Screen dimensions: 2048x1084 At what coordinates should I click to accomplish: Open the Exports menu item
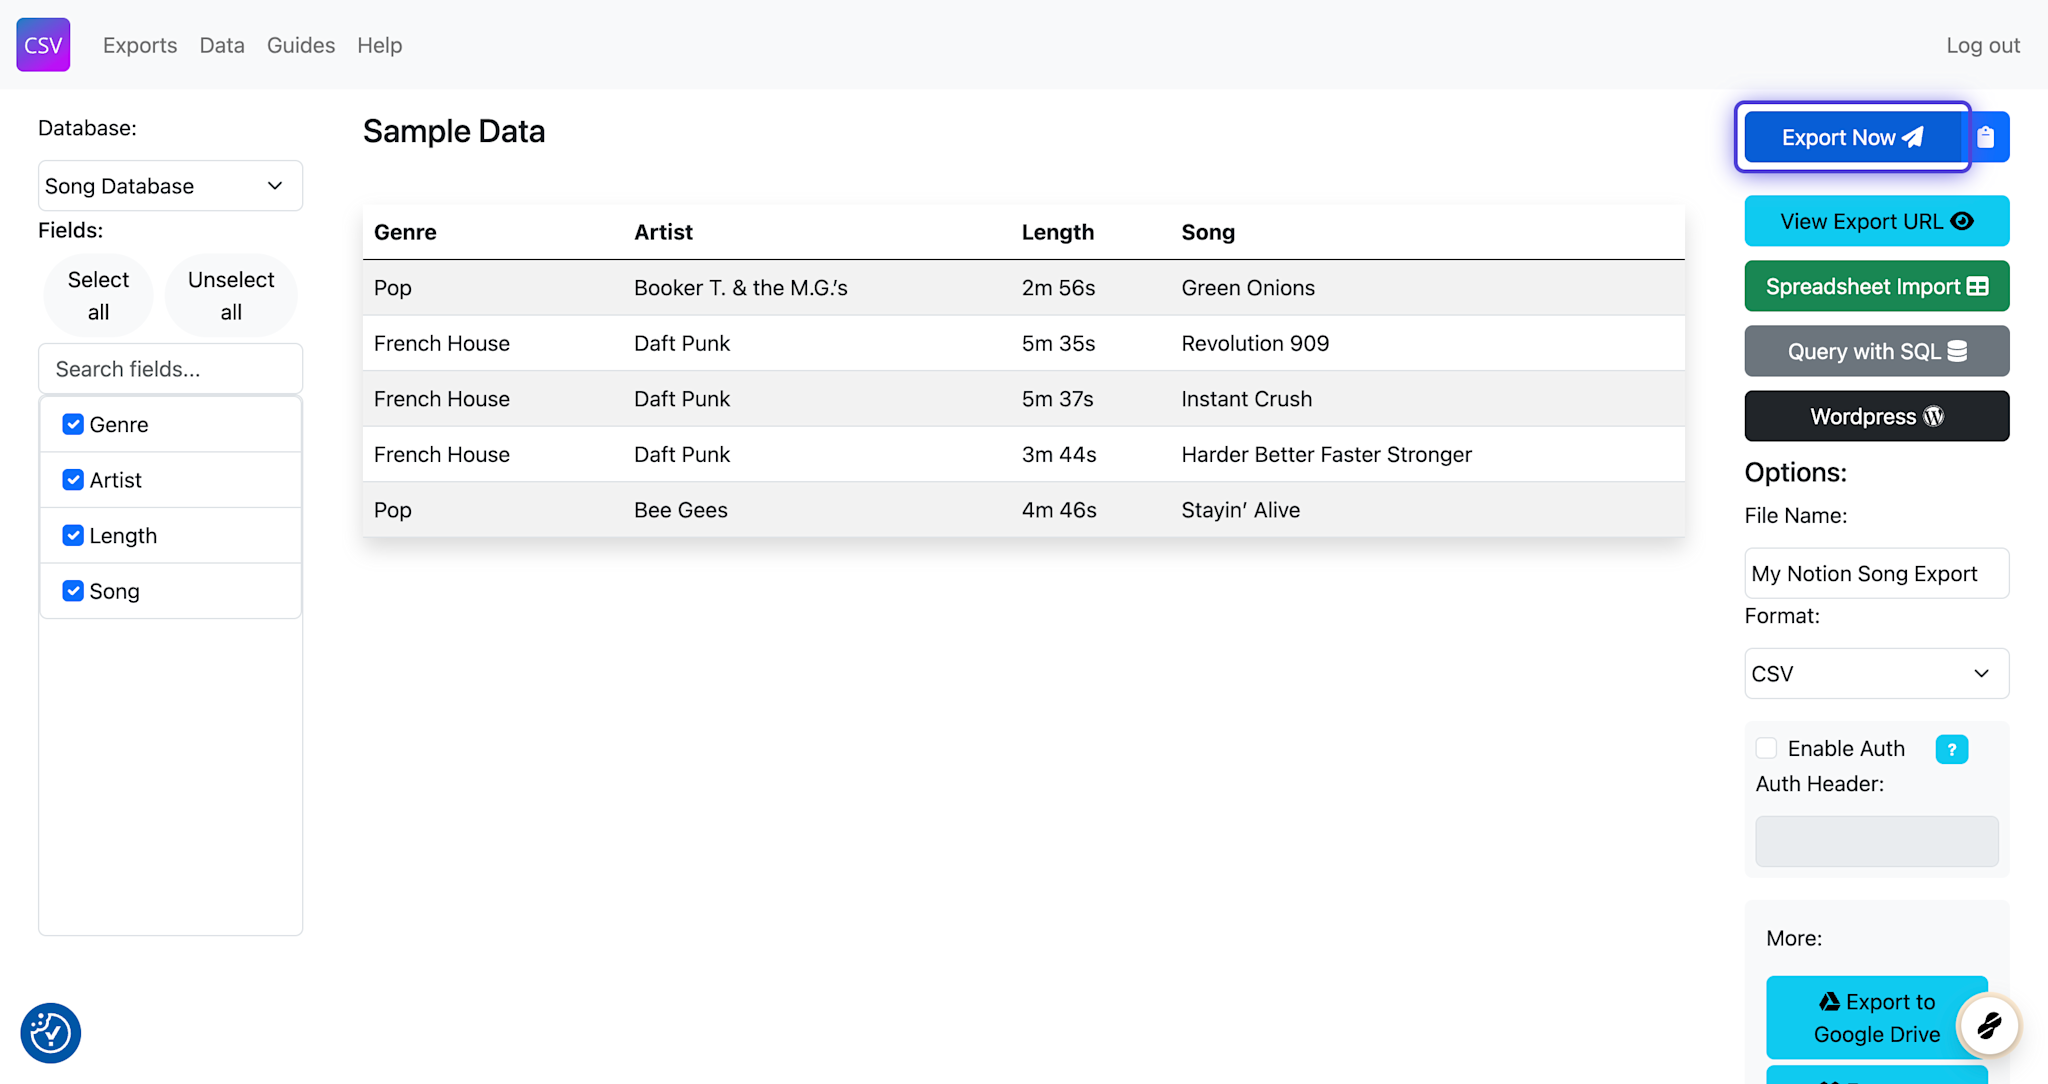(x=140, y=45)
